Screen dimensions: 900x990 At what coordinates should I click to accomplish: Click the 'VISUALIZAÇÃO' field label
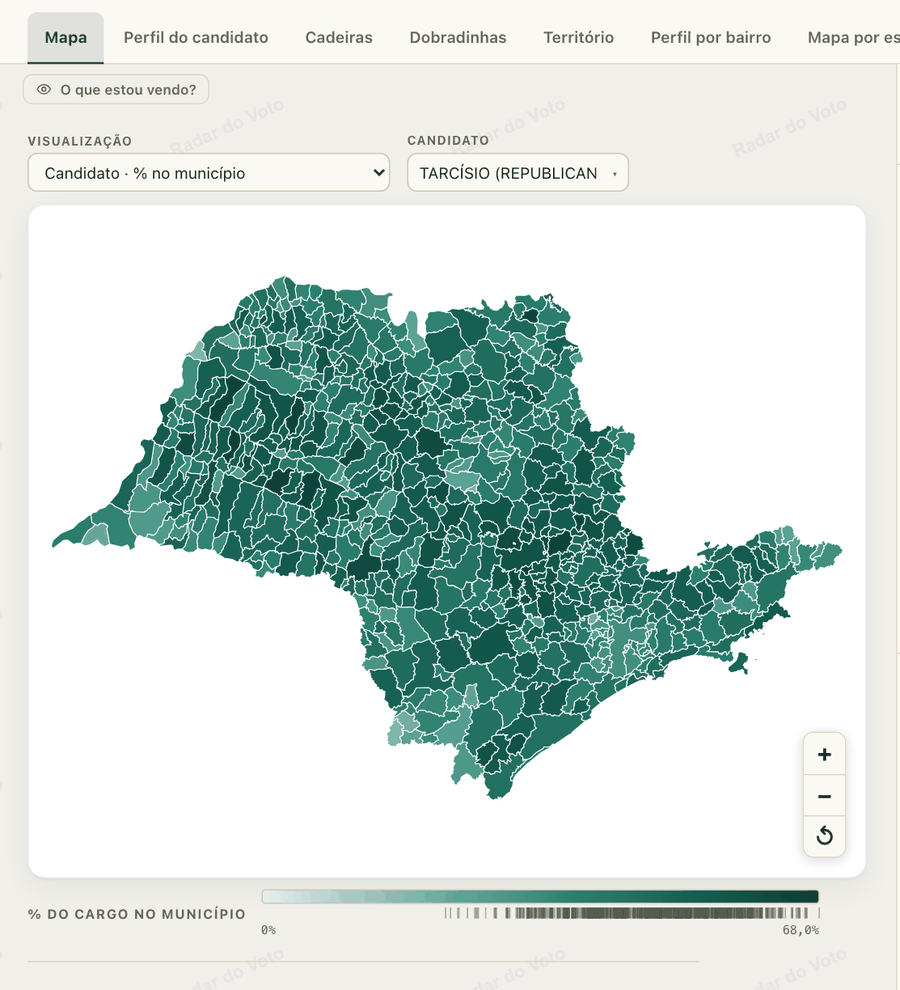[x=80, y=141]
